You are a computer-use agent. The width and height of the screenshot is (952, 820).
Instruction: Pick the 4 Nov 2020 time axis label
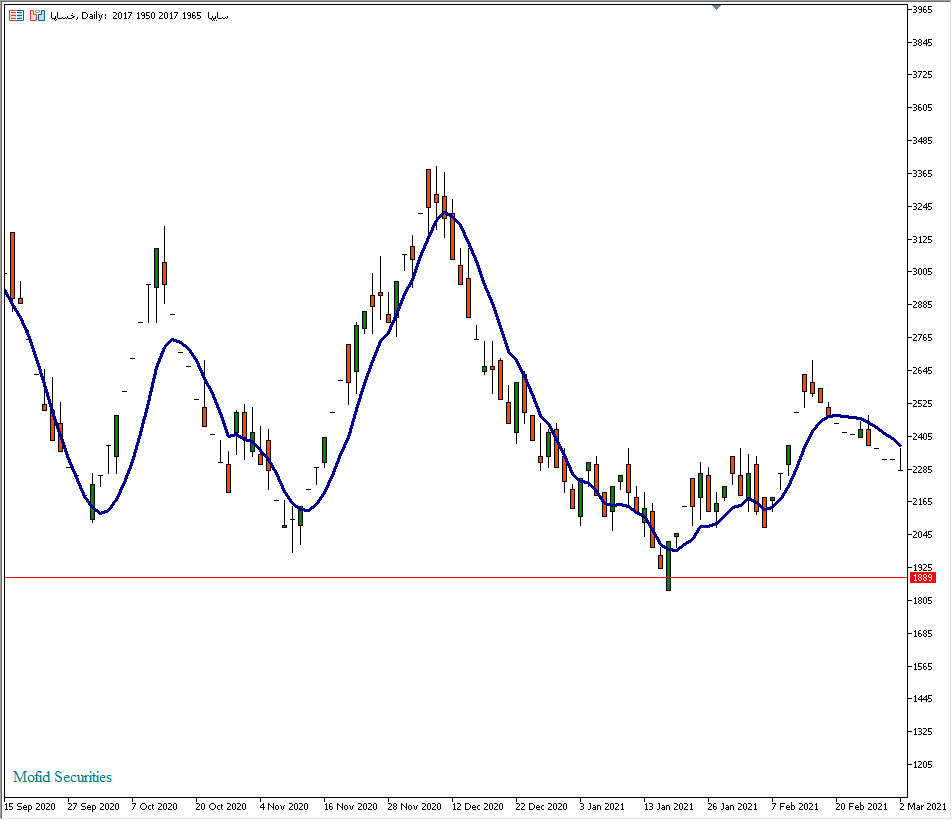[x=285, y=806]
